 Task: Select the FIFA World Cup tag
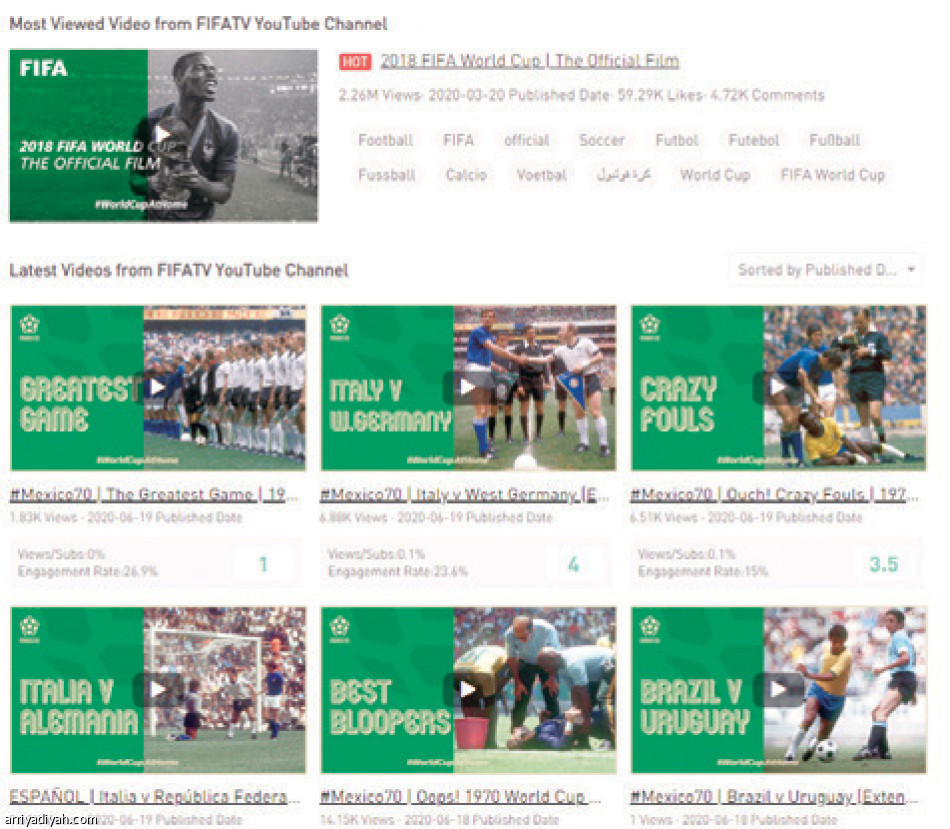click(x=832, y=175)
